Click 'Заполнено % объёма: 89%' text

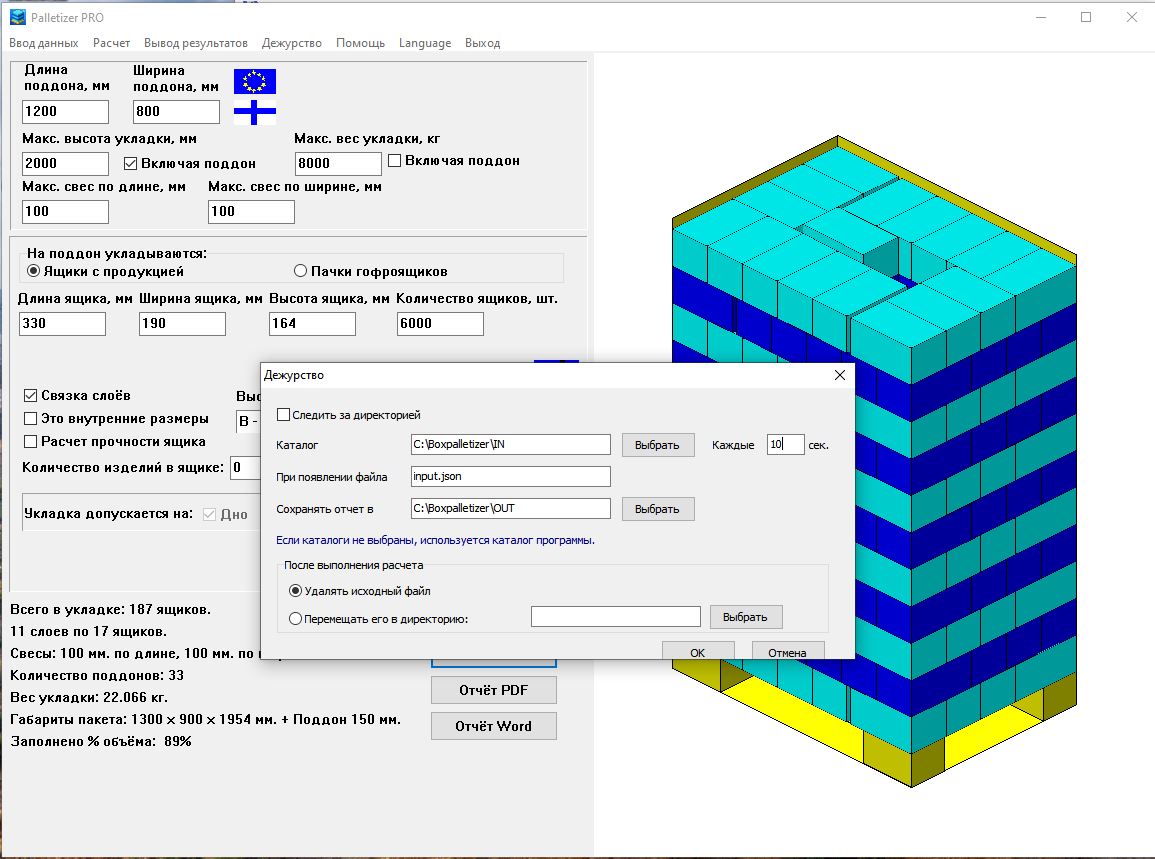[x=101, y=742]
